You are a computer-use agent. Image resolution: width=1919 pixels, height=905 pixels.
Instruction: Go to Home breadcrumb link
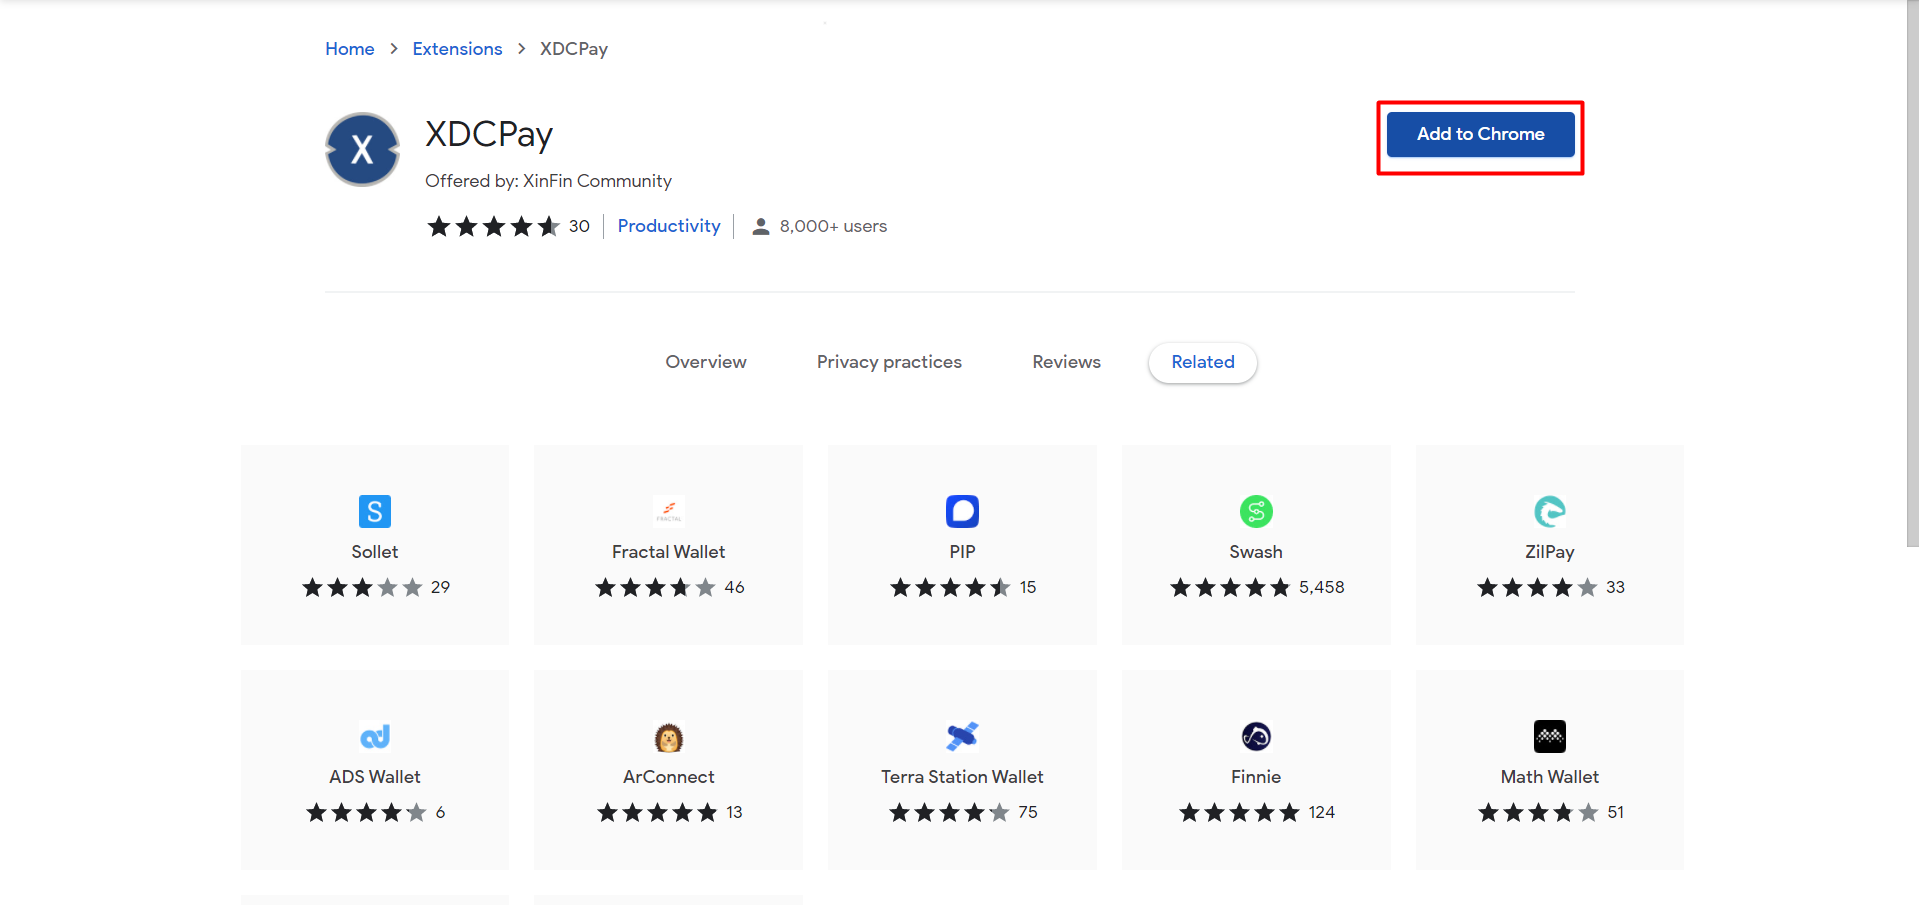(349, 49)
